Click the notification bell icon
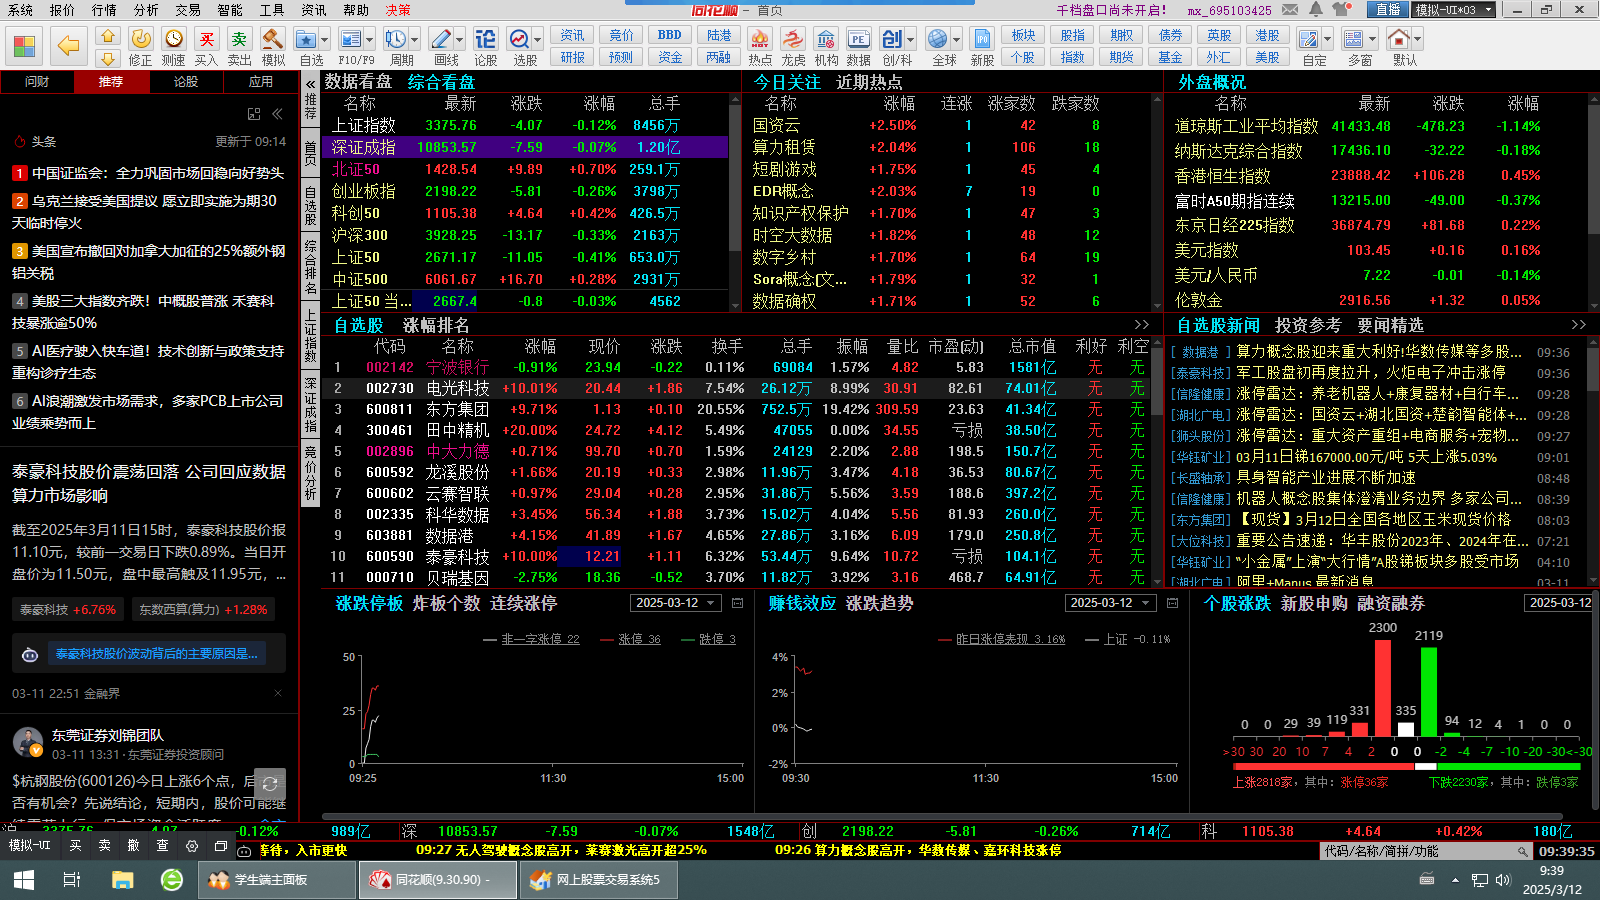1600x900 pixels. tap(1315, 10)
